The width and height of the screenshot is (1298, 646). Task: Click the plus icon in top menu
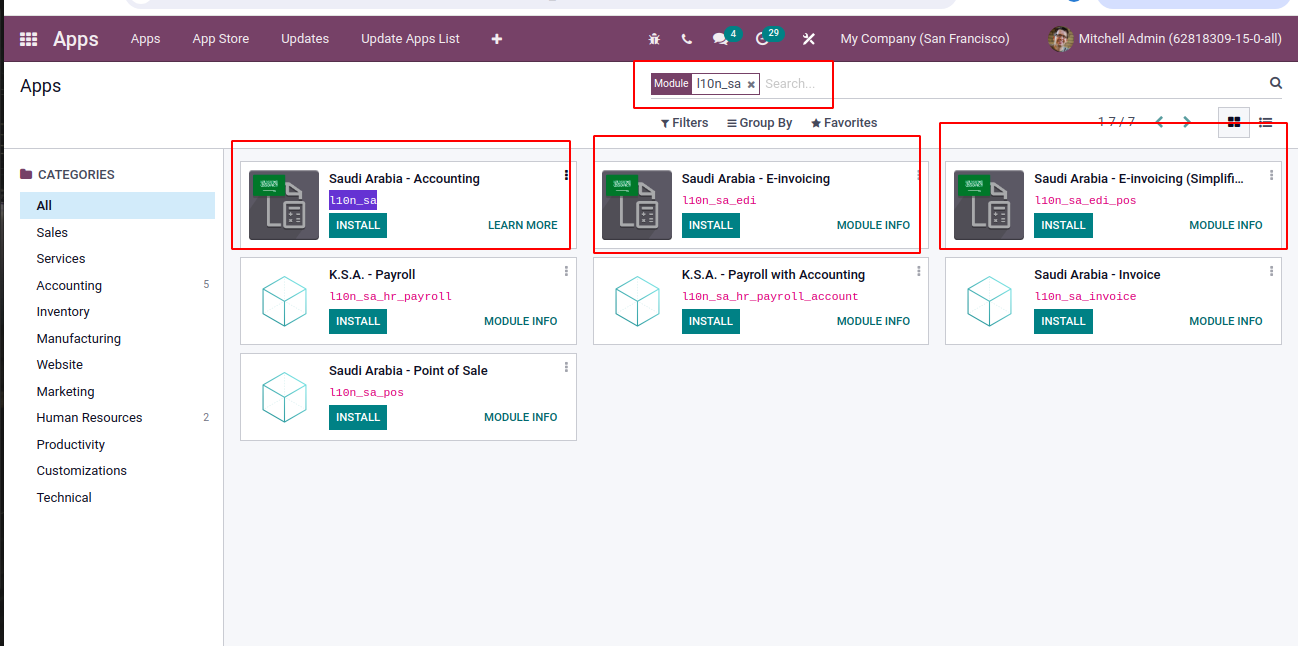(x=497, y=39)
